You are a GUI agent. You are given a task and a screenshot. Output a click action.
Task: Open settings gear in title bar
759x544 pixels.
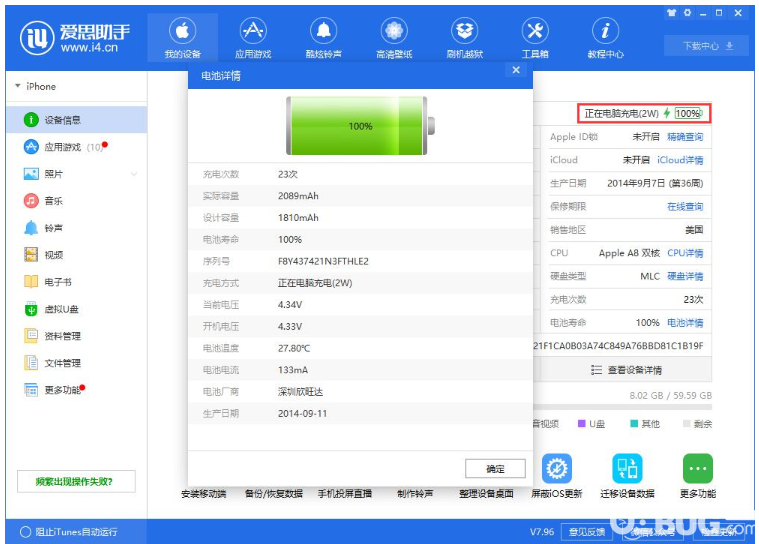687,13
